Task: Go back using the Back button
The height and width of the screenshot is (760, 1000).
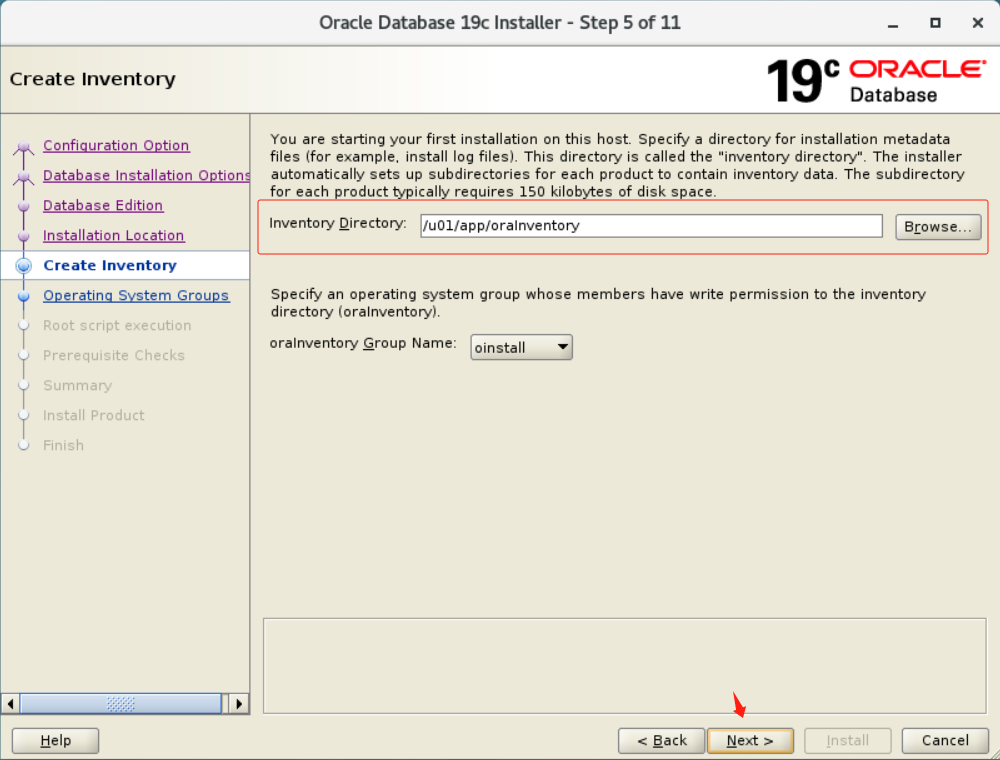Action: [x=661, y=741]
